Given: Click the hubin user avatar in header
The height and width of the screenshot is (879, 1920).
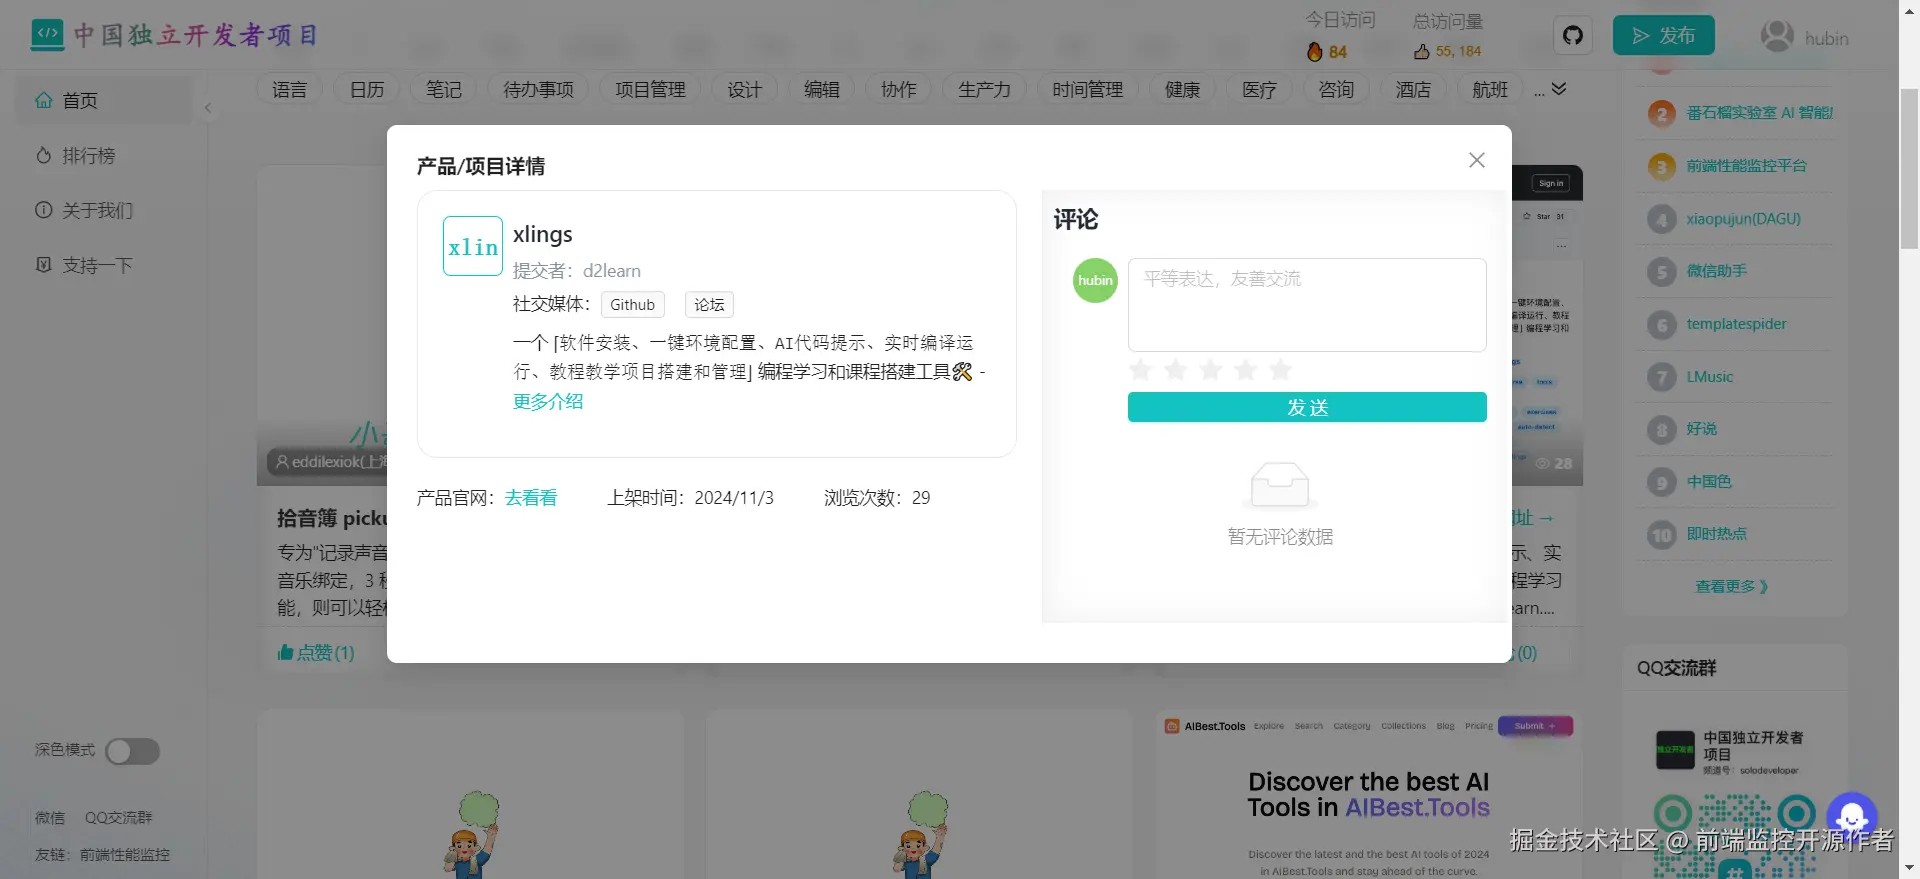Looking at the screenshot, I should tap(1777, 37).
